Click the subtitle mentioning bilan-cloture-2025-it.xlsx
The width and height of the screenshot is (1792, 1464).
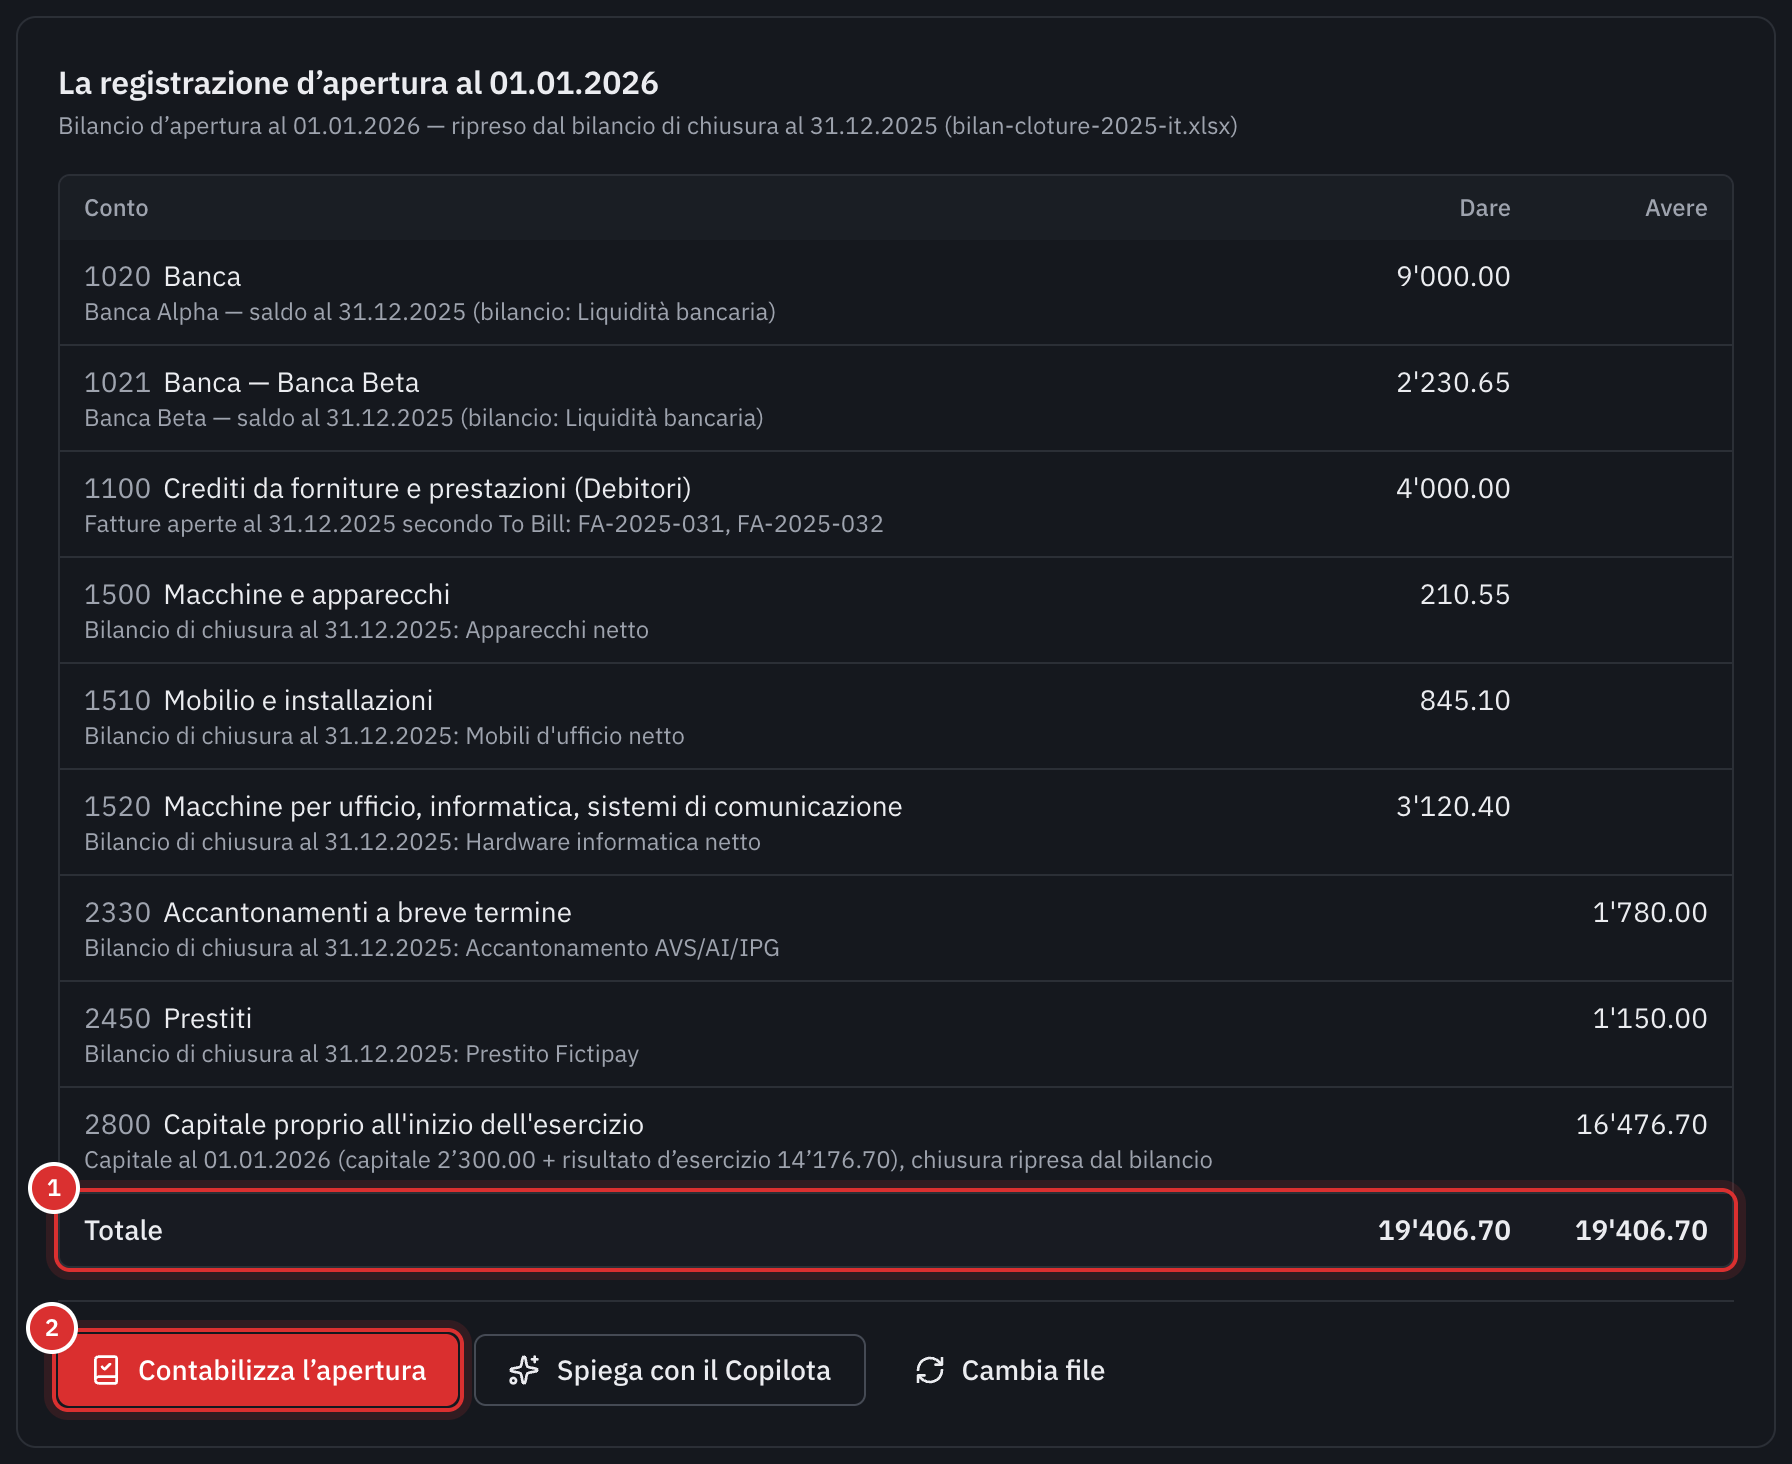(648, 126)
